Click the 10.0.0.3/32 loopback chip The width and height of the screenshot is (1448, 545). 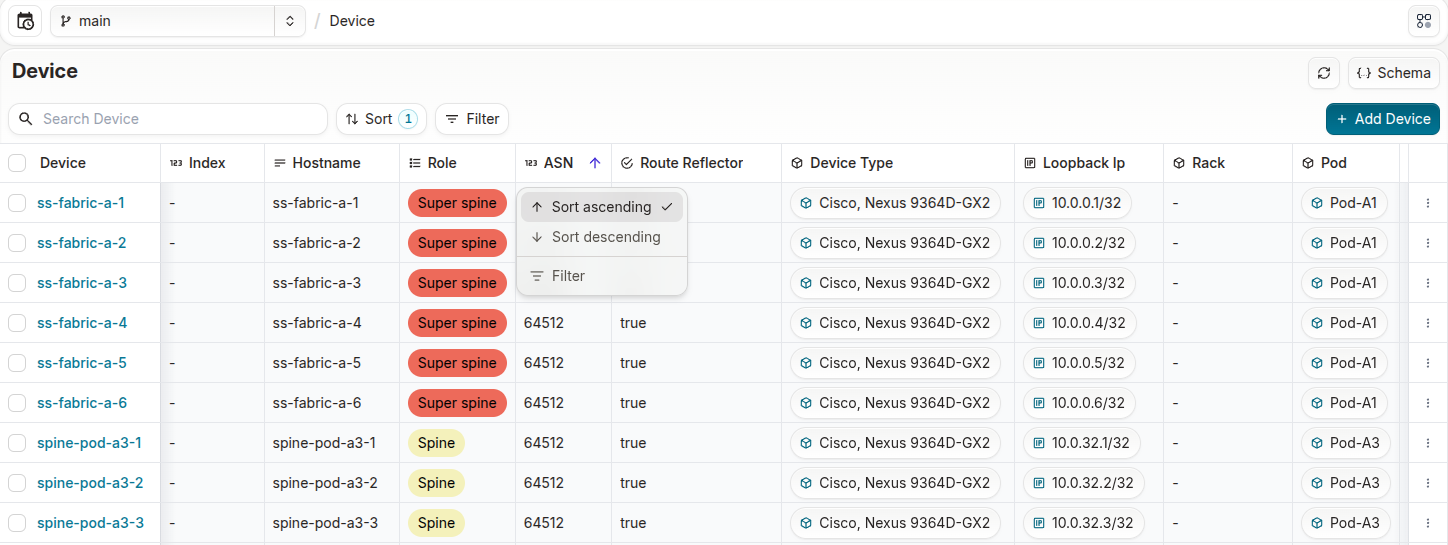pyautogui.click(x=1079, y=283)
